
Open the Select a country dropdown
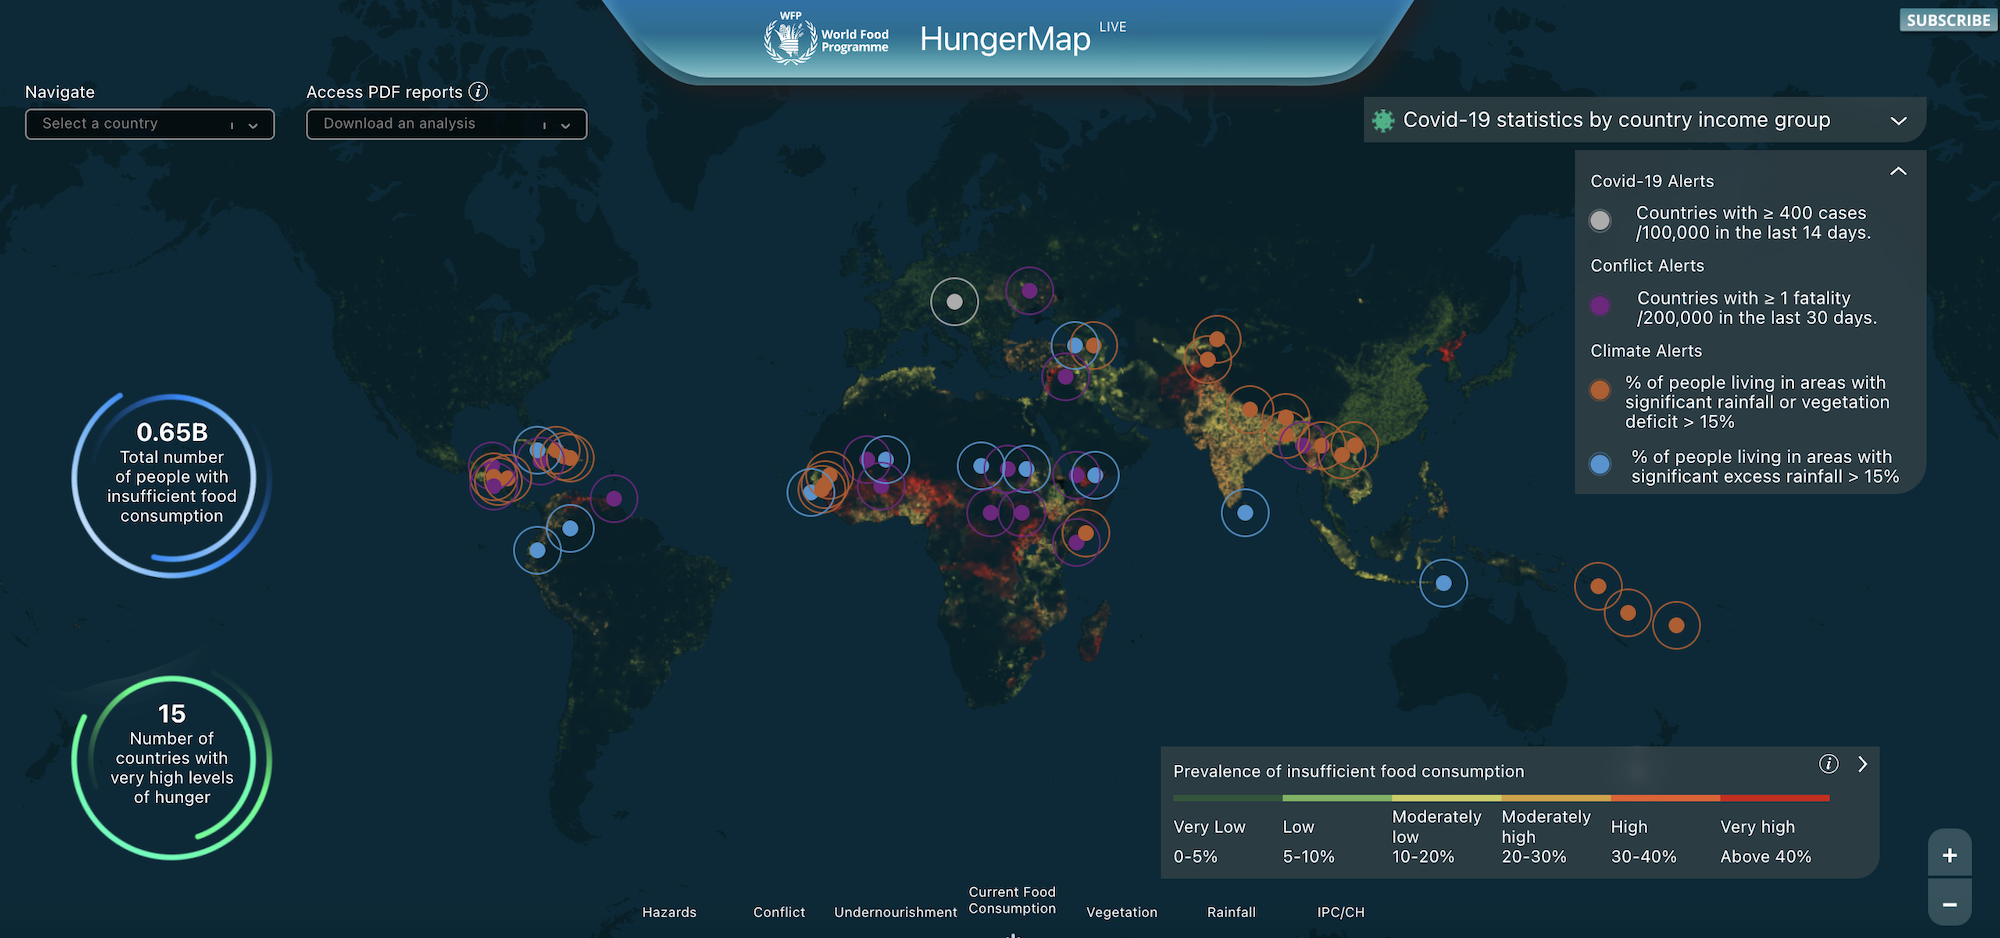click(150, 124)
